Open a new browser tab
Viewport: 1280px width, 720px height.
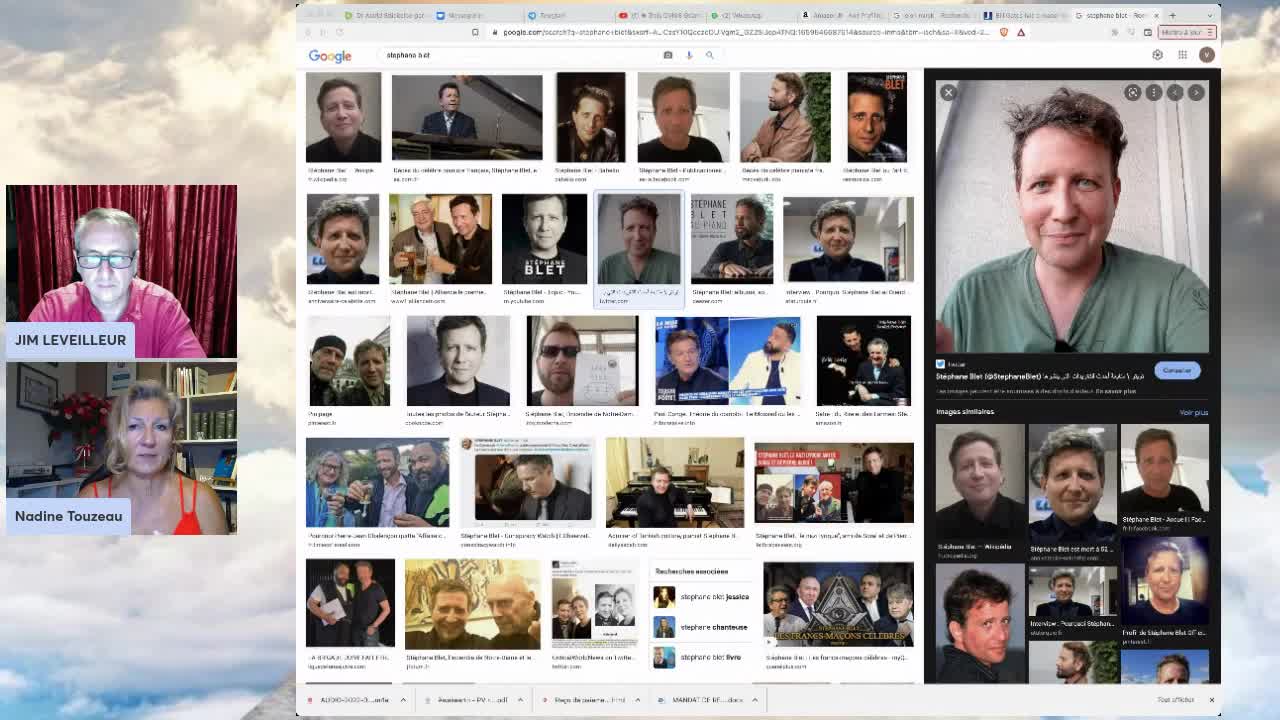click(x=1173, y=15)
